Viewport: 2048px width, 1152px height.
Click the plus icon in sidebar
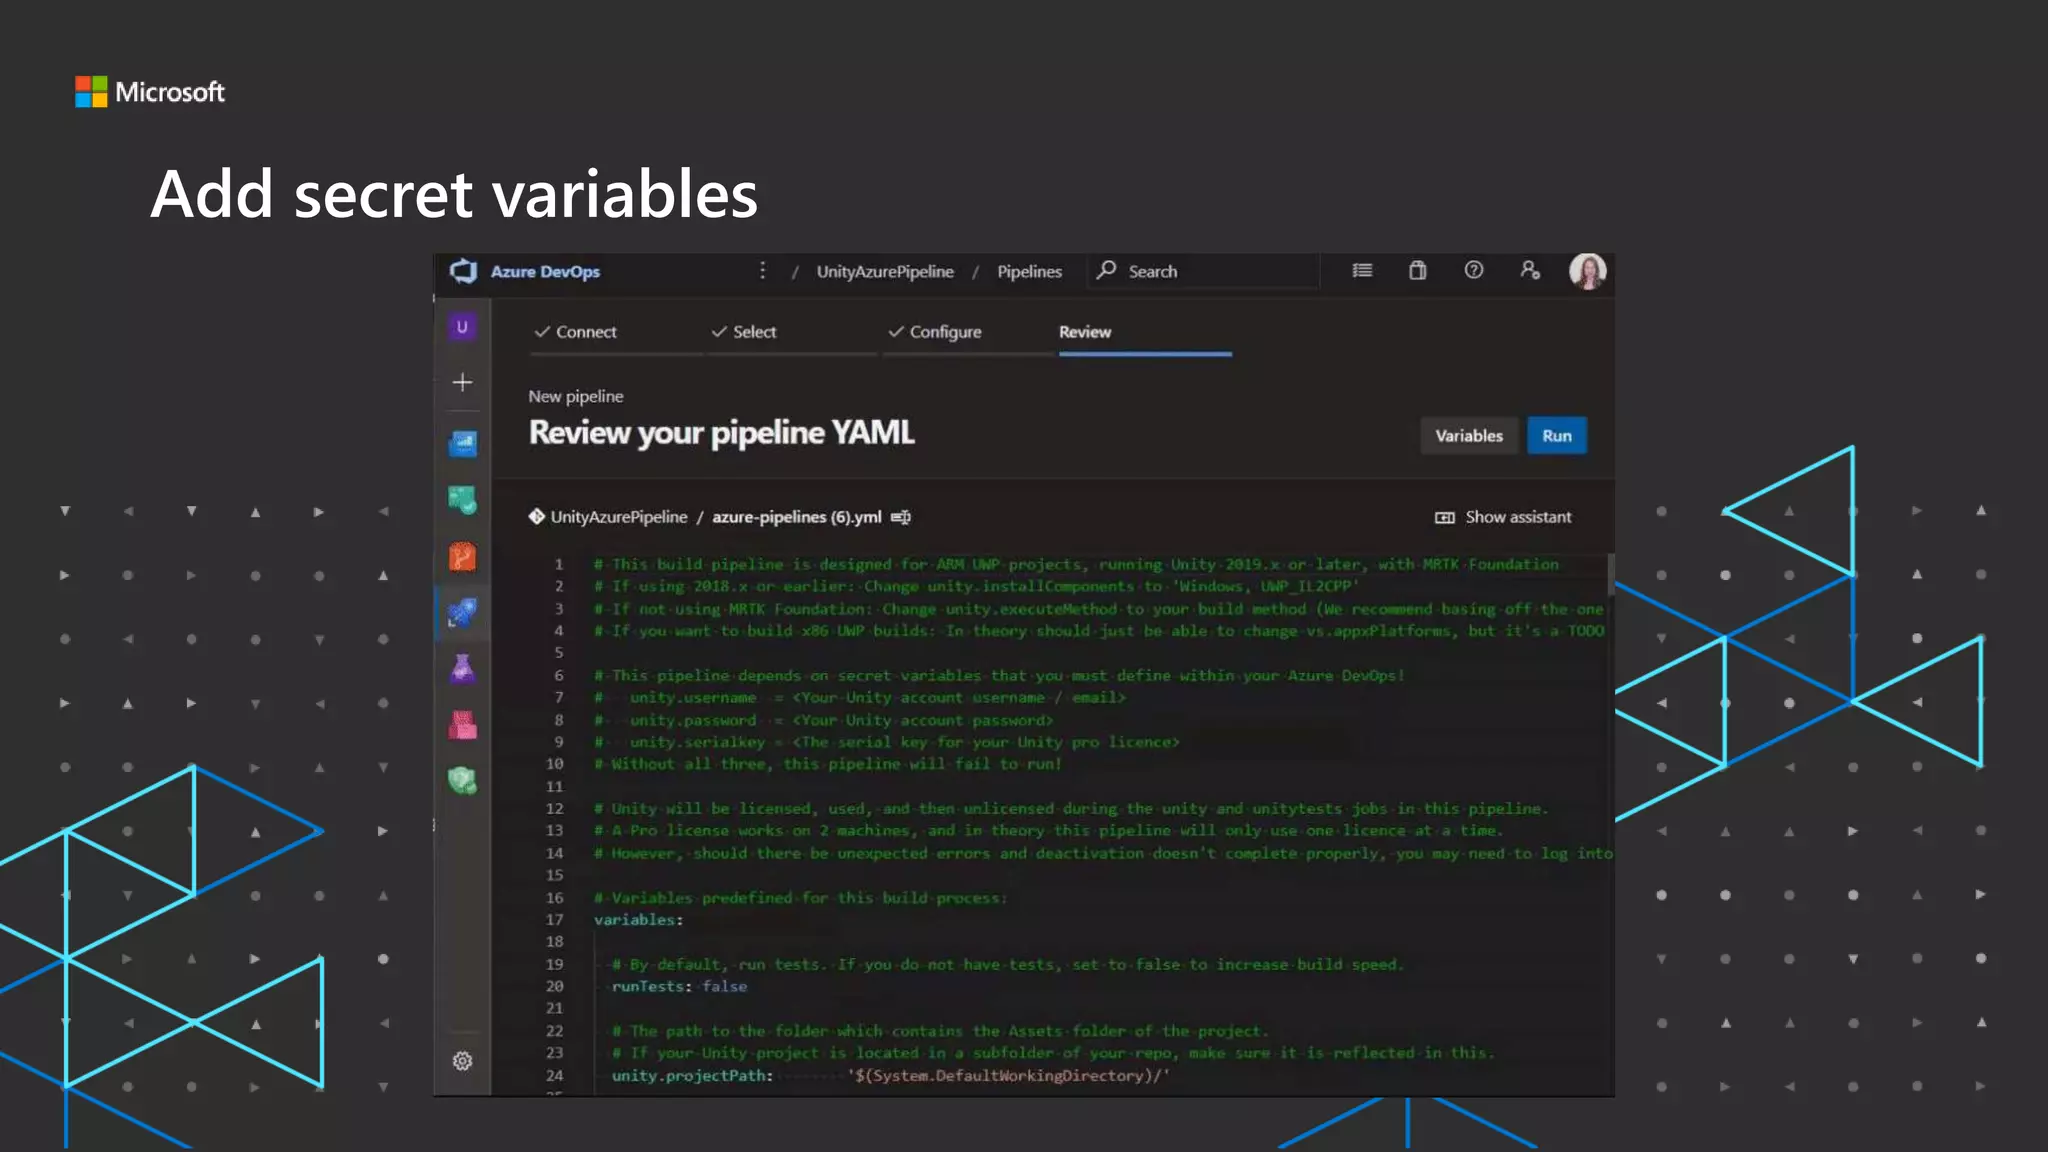tap(462, 382)
